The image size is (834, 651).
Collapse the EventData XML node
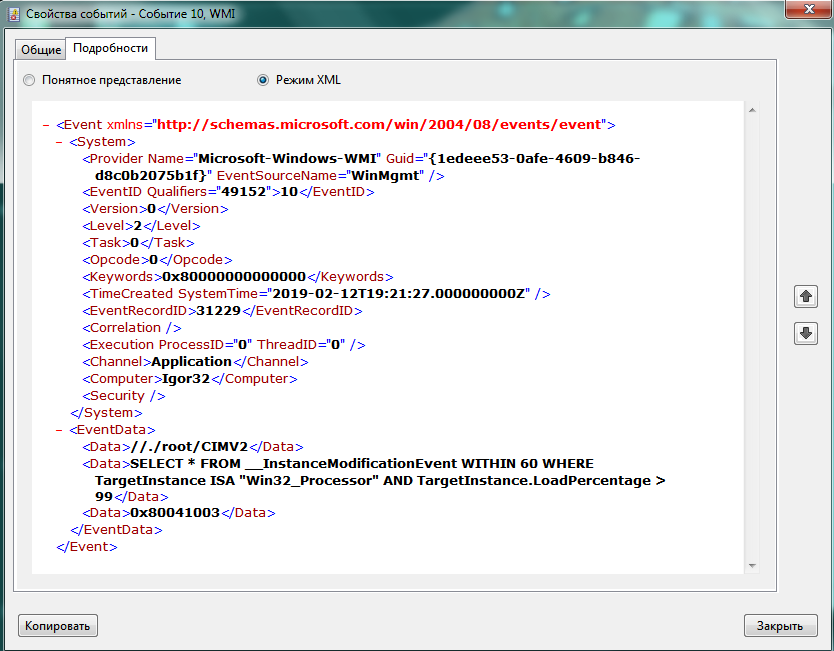pyautogui.click(x=59, y=430)
